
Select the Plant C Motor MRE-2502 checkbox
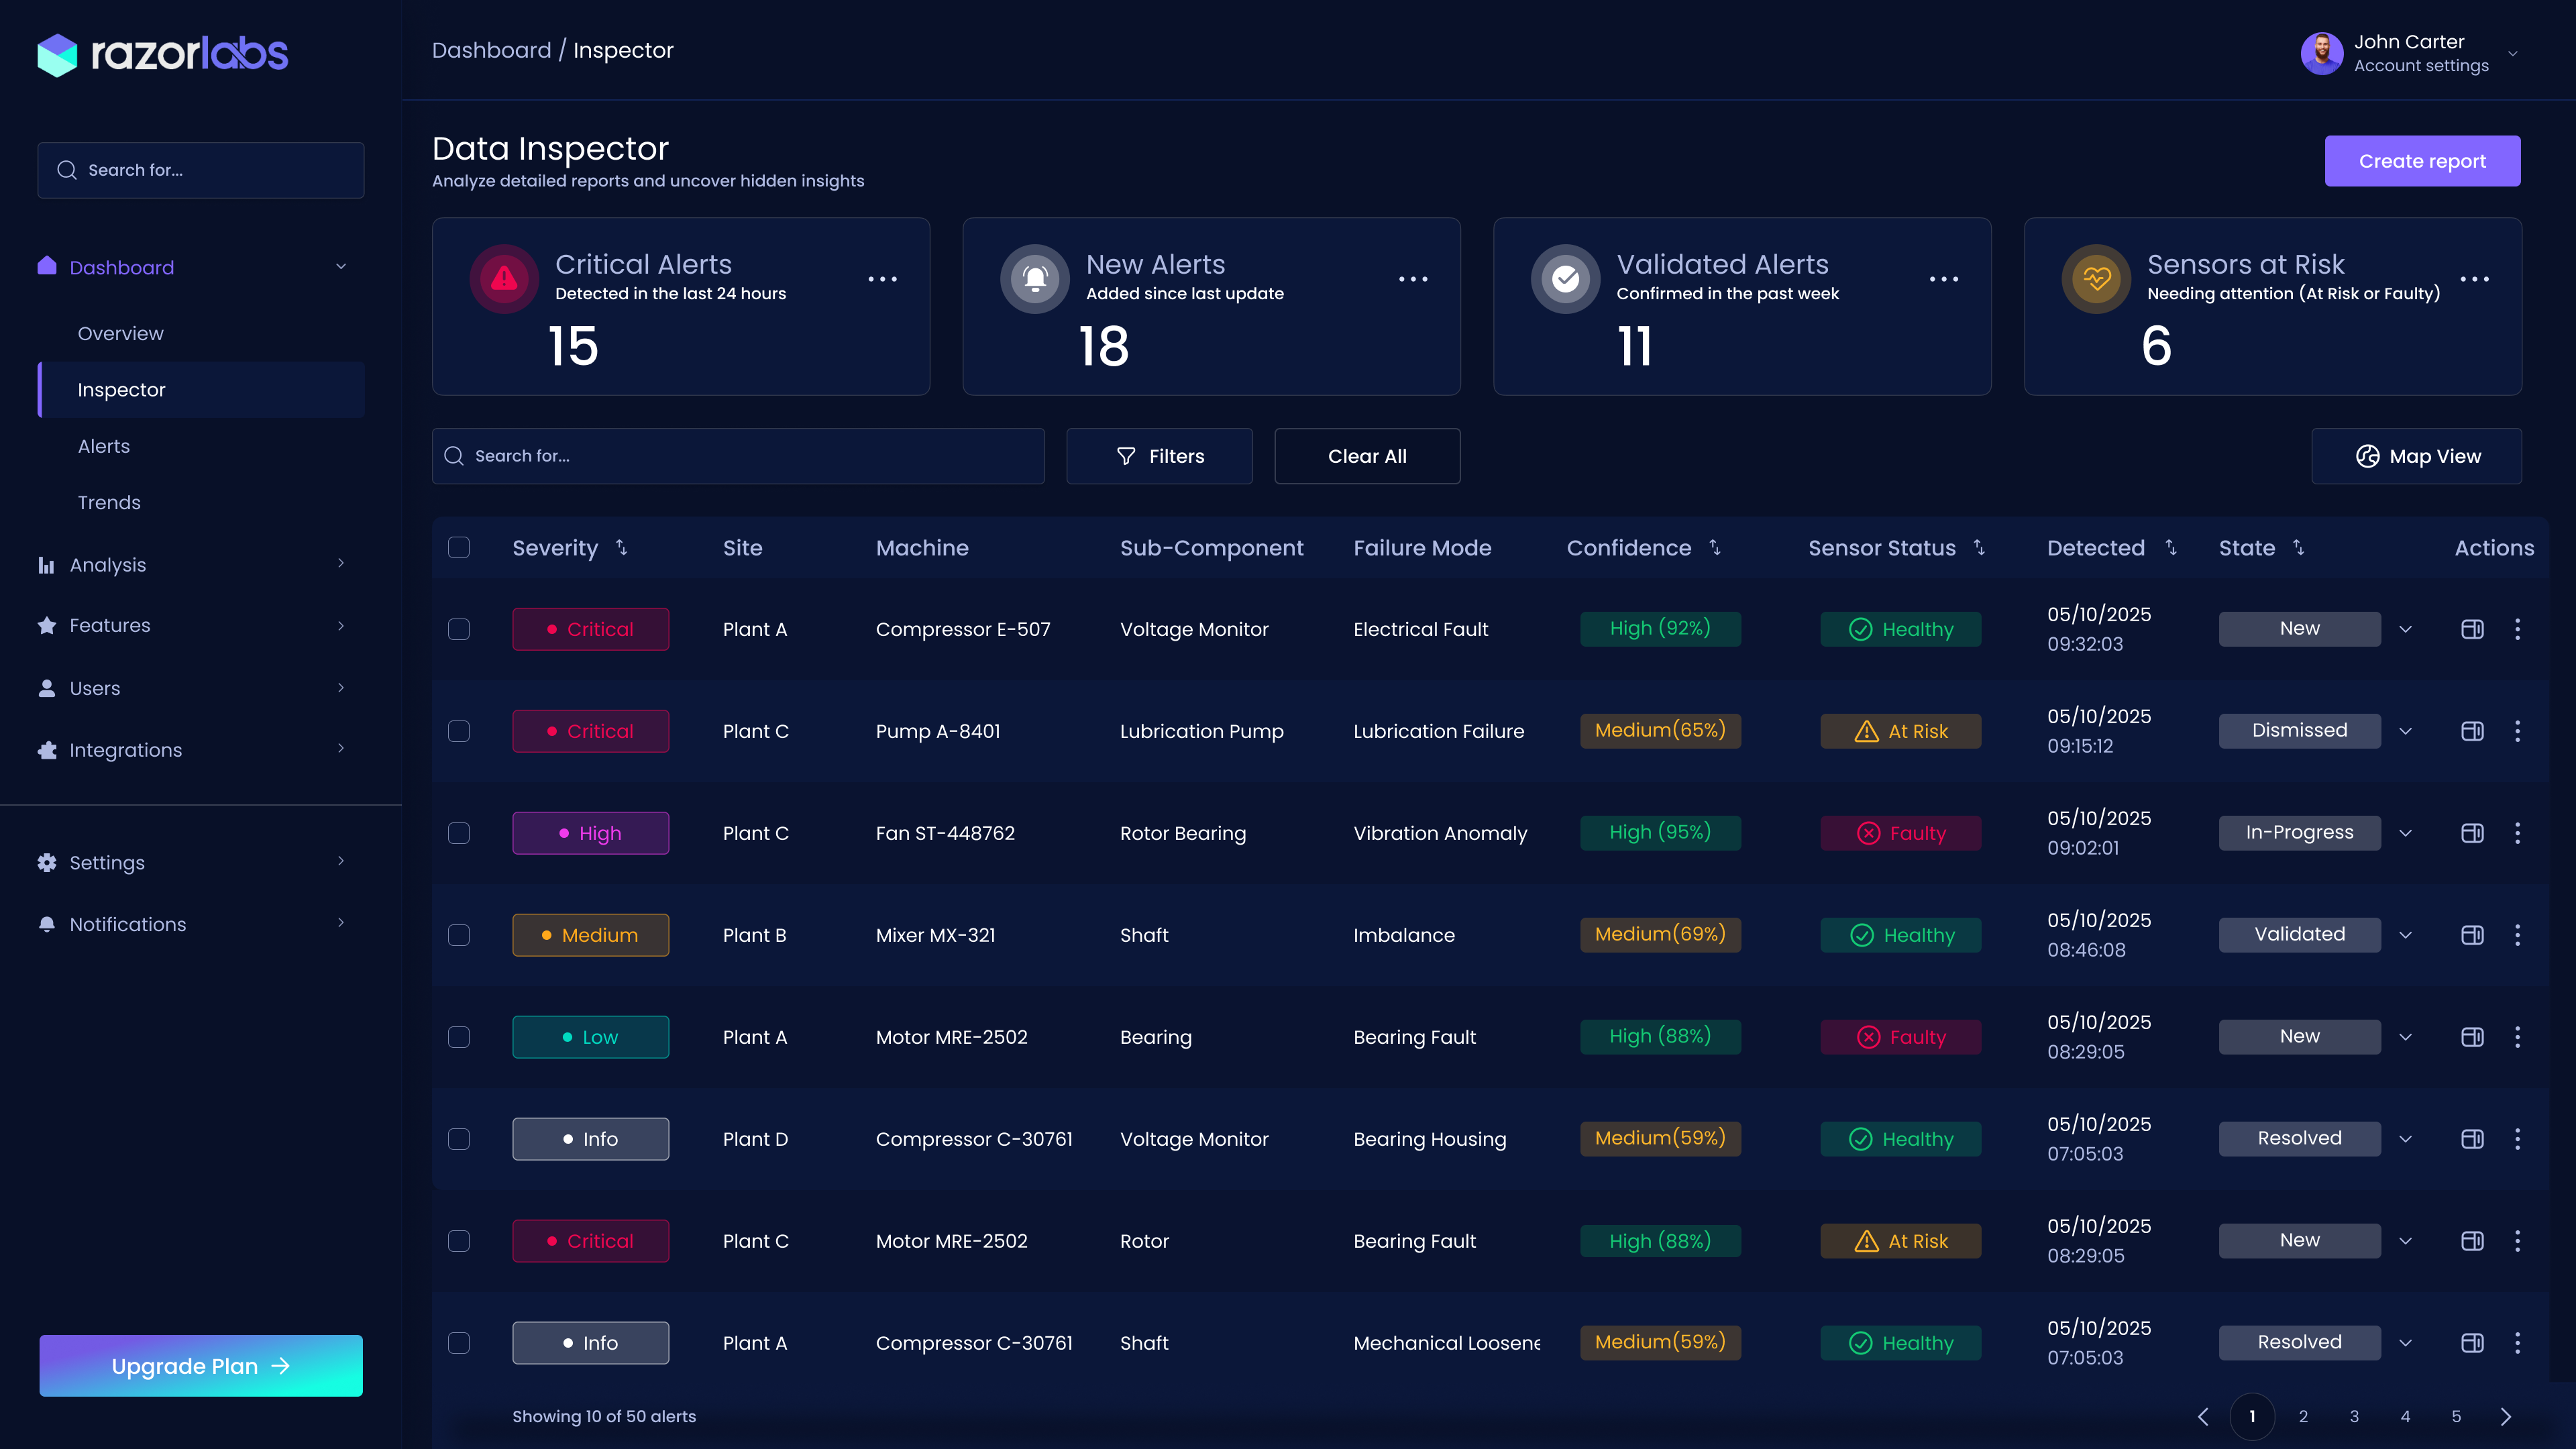tap(459, 1241)
